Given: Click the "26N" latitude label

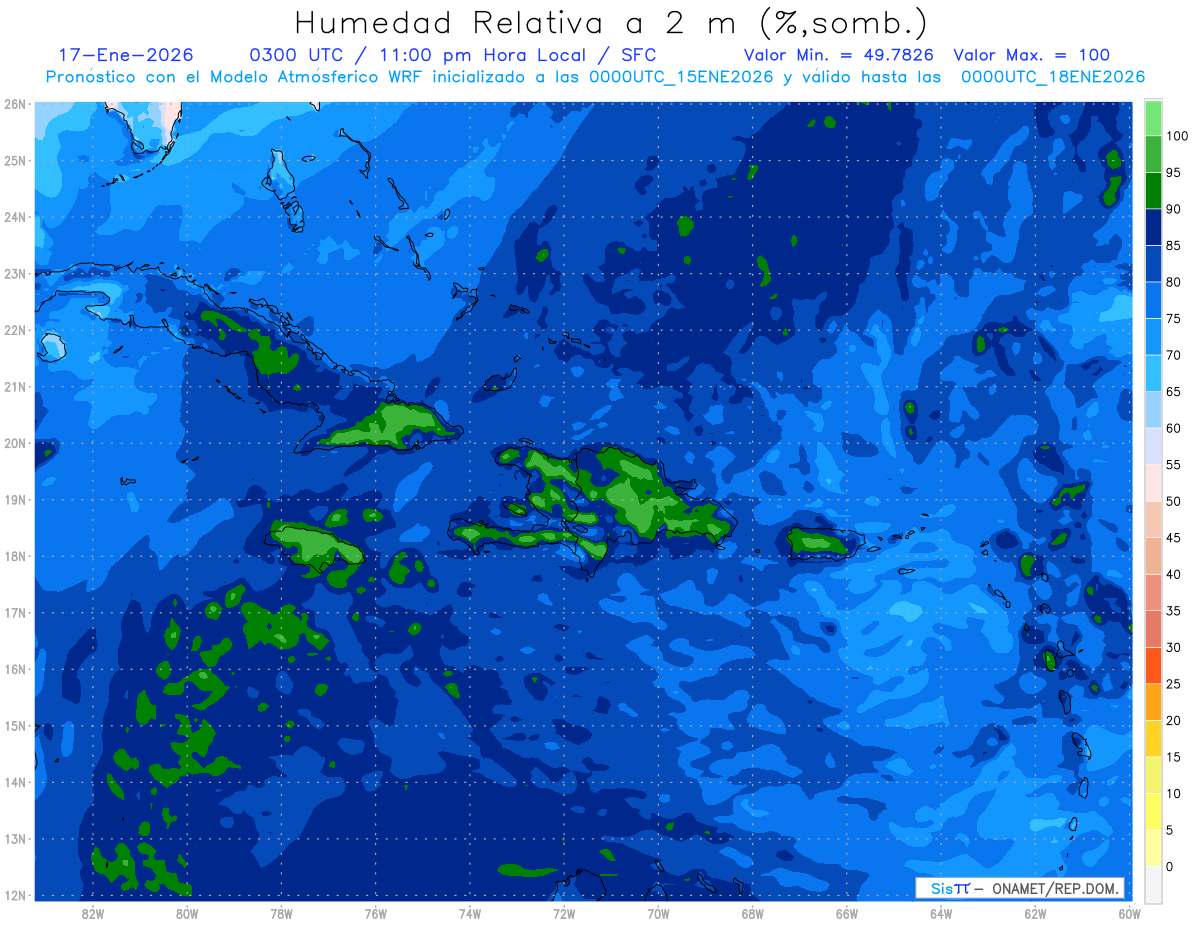Looking at the screenshot, I should (14, 104).
